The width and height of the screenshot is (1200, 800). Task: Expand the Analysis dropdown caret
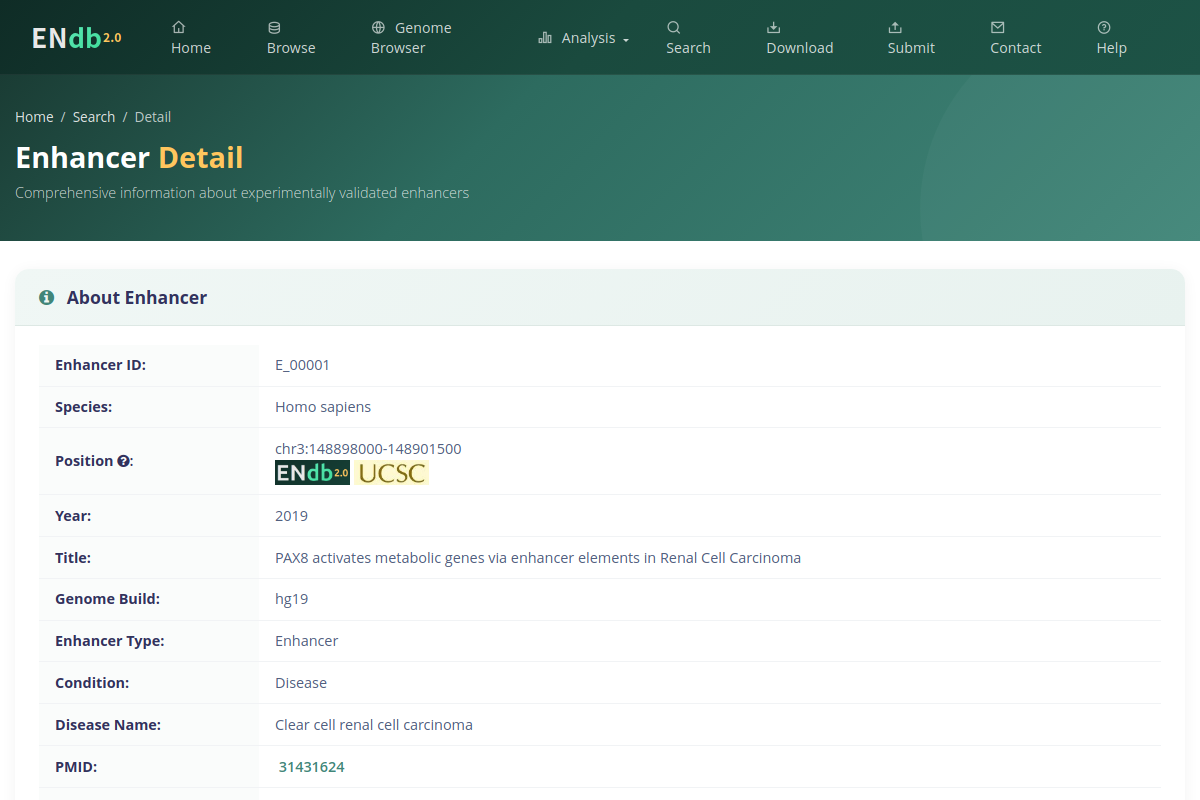626,40
